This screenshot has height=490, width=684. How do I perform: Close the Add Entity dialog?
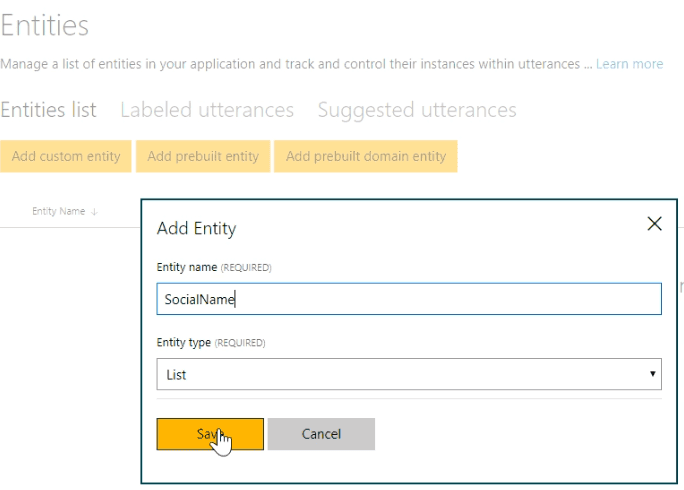[654, 224]
